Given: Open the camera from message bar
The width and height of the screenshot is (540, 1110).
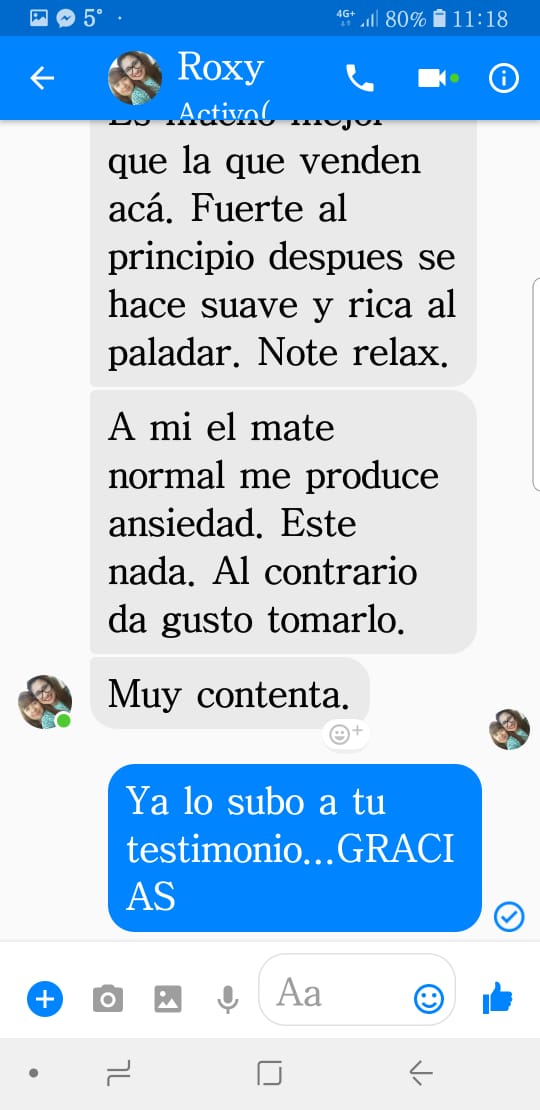Looking at the screenshot, I should pos(108,999).
